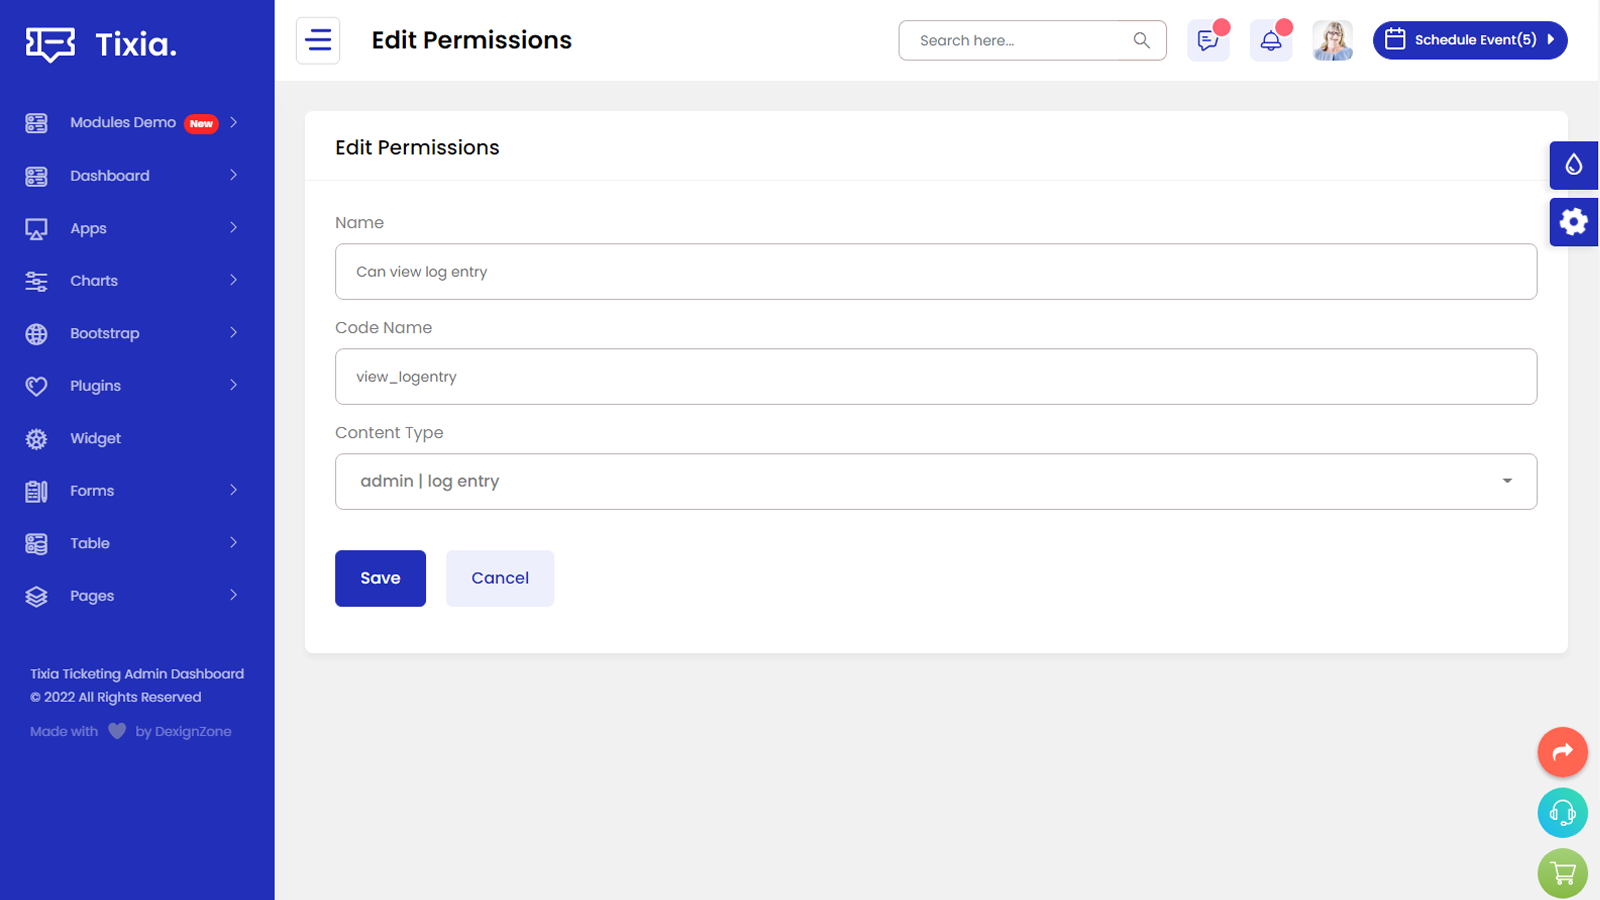Screen dimensions: 1600x900
Task: Click the search magnifier icon
Action: (1141, 41)
